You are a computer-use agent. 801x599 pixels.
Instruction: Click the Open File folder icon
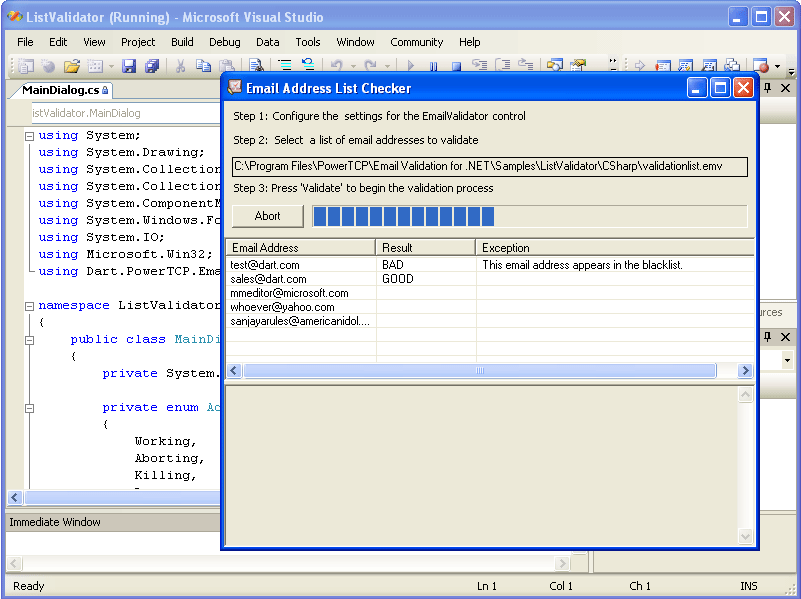[72, 65]
